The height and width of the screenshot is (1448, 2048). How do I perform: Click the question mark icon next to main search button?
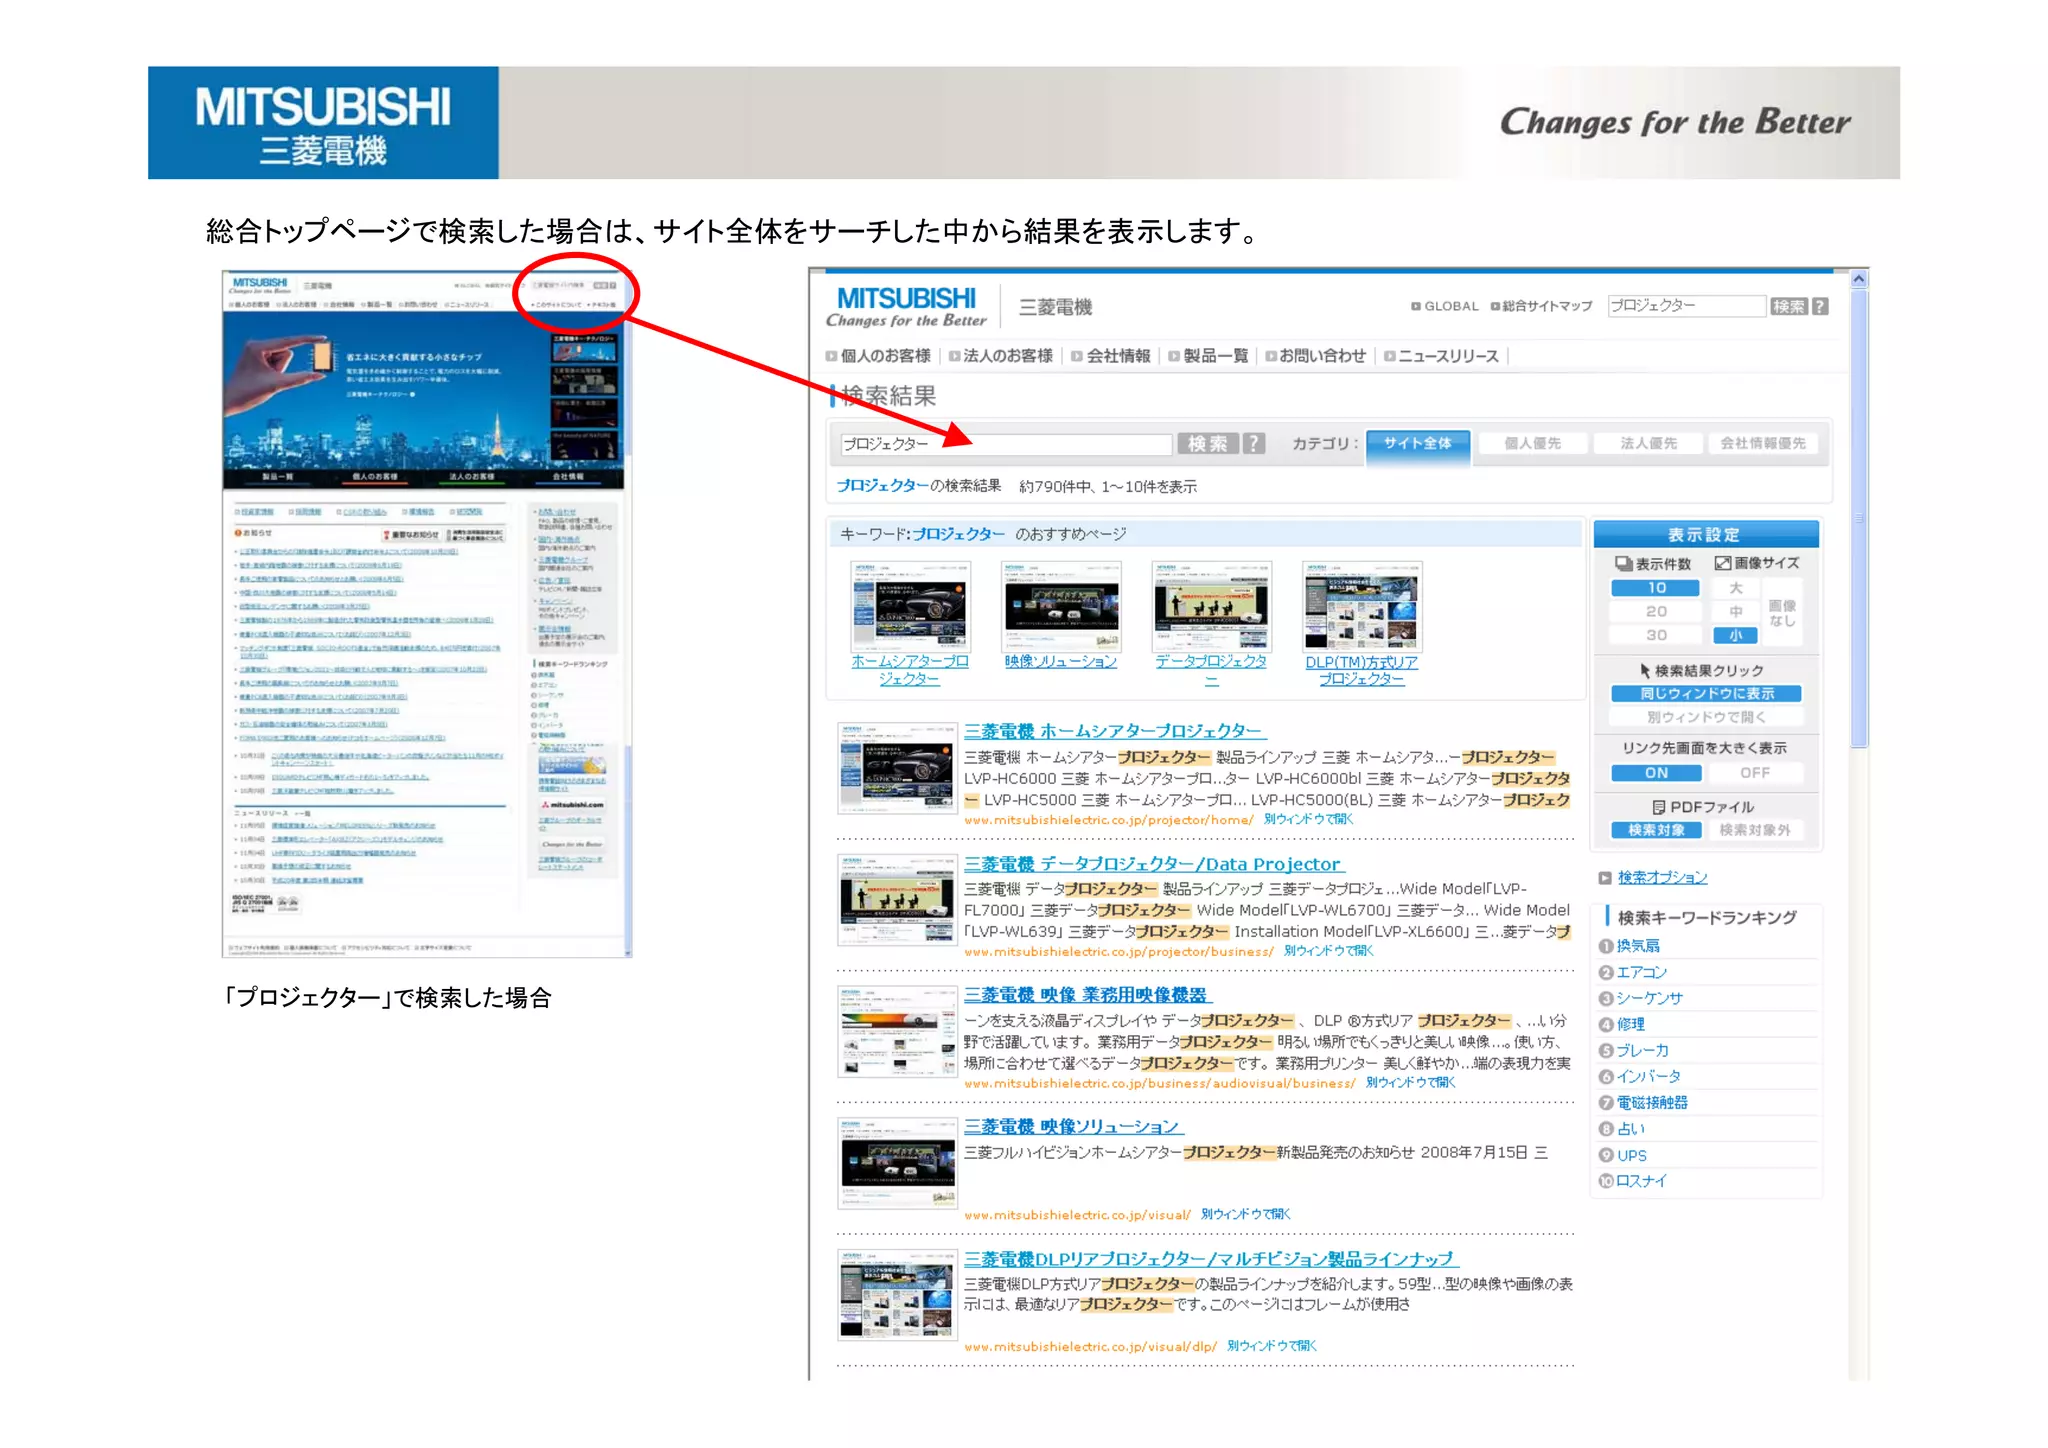point(1254,443)
